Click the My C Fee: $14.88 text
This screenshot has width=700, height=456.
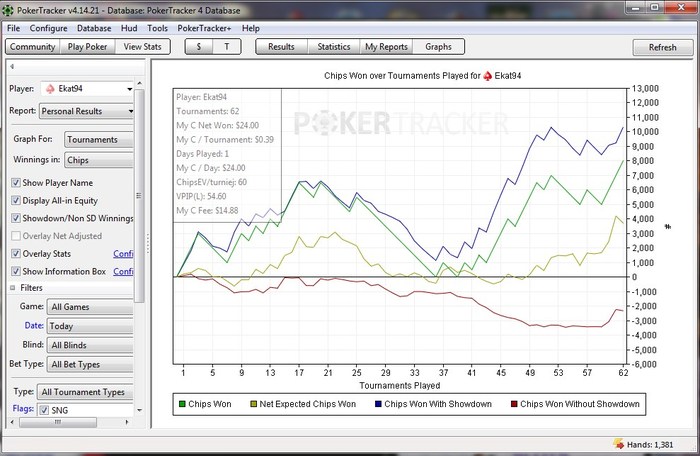(x=207, y=210)
